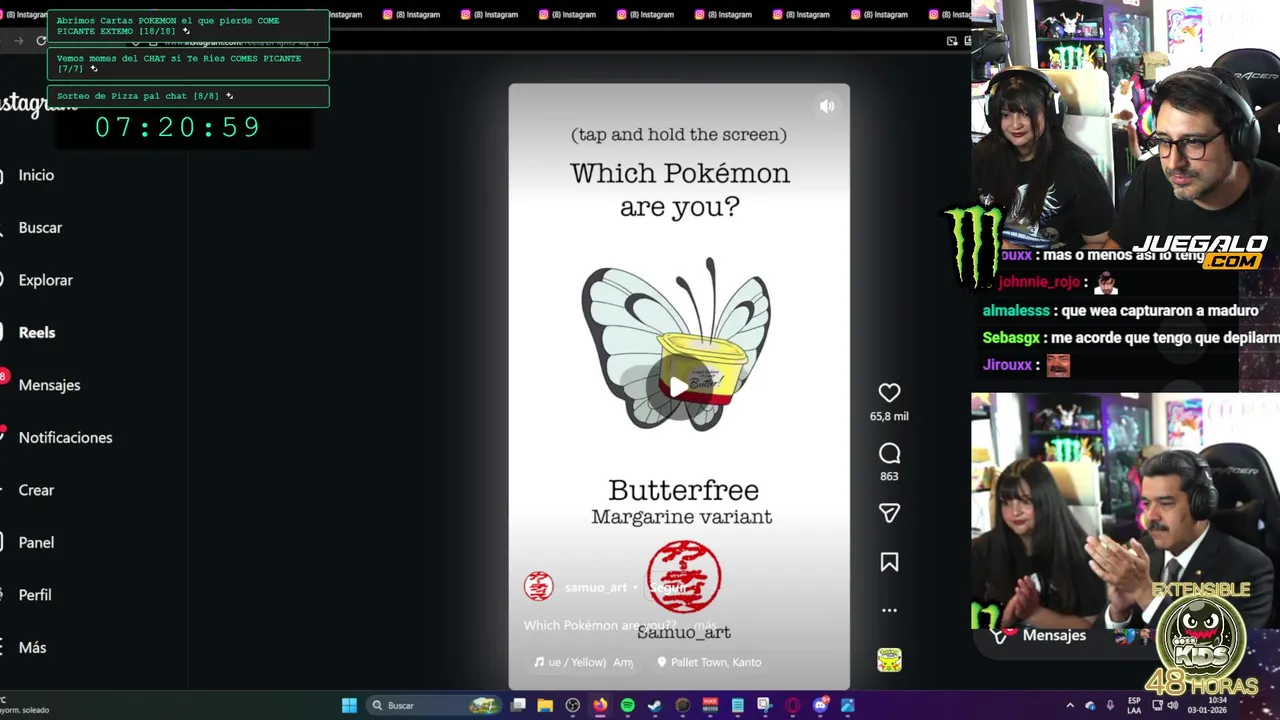Show the 863 comments count

889,477
